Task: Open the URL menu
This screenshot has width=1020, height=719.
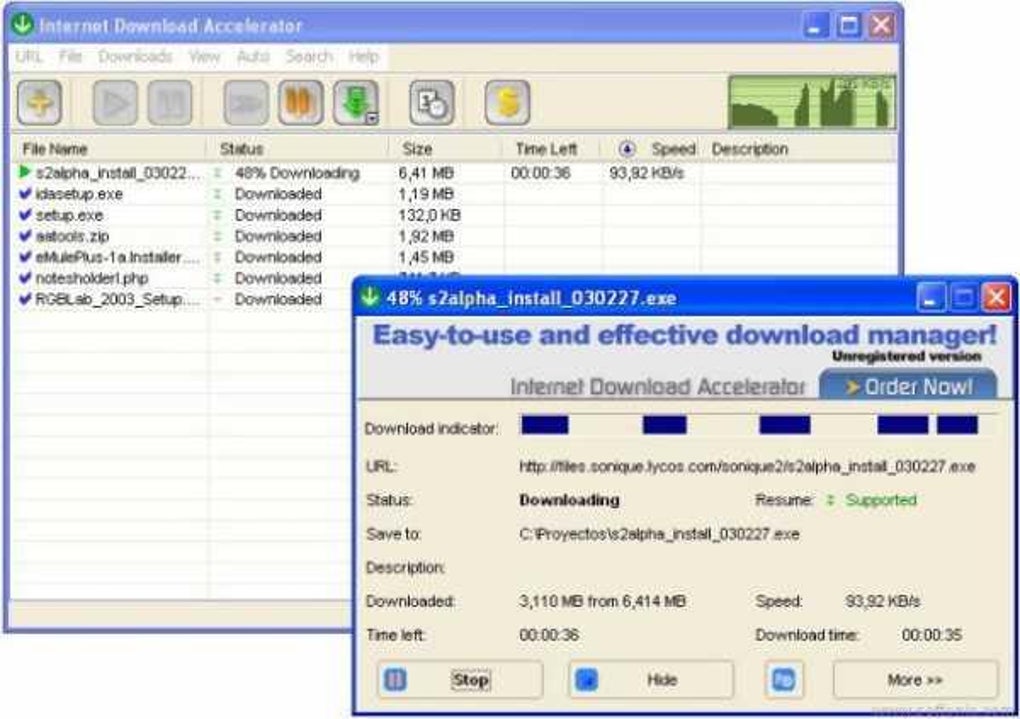Action: [29, 57]
